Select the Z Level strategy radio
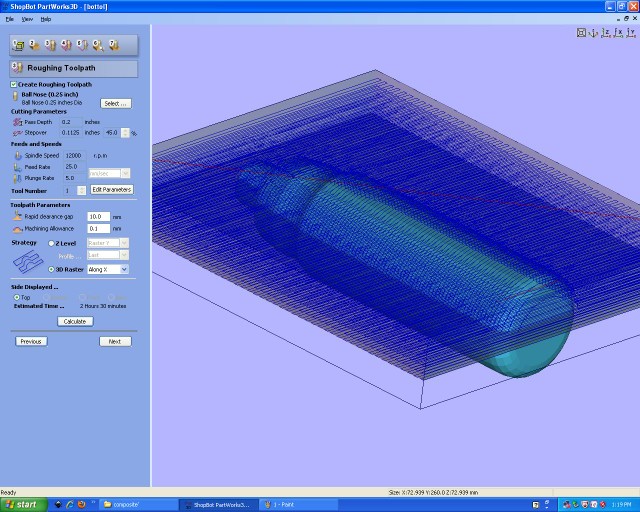The height and width of the screenshot is (512, 640). tap(51, 243)
